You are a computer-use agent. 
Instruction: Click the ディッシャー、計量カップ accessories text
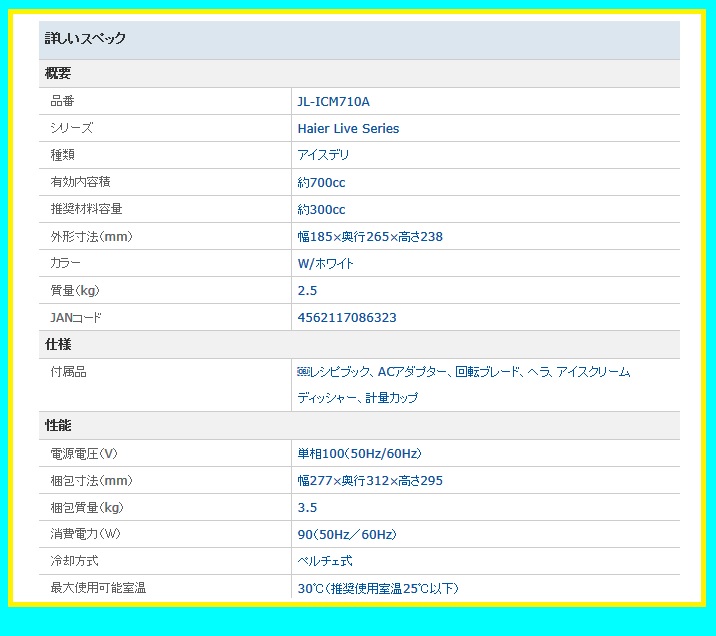tap(357, 398)
